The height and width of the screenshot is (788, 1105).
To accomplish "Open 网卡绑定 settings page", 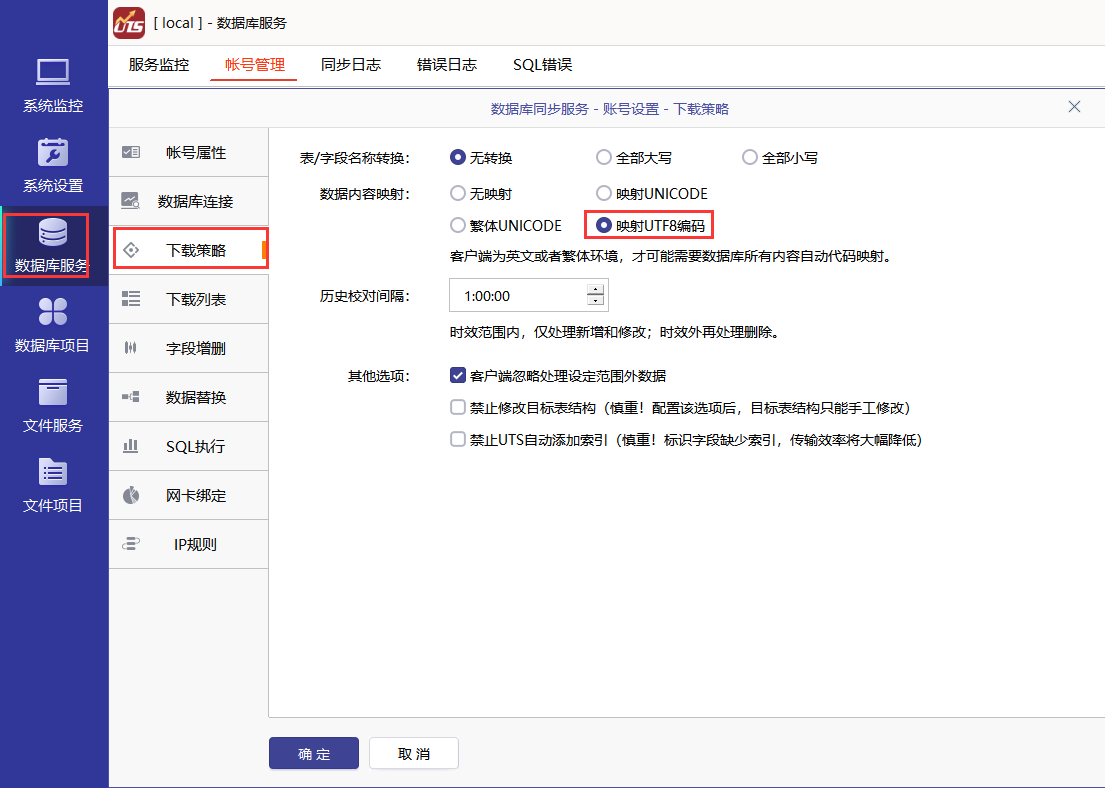I will click(189, 495).
